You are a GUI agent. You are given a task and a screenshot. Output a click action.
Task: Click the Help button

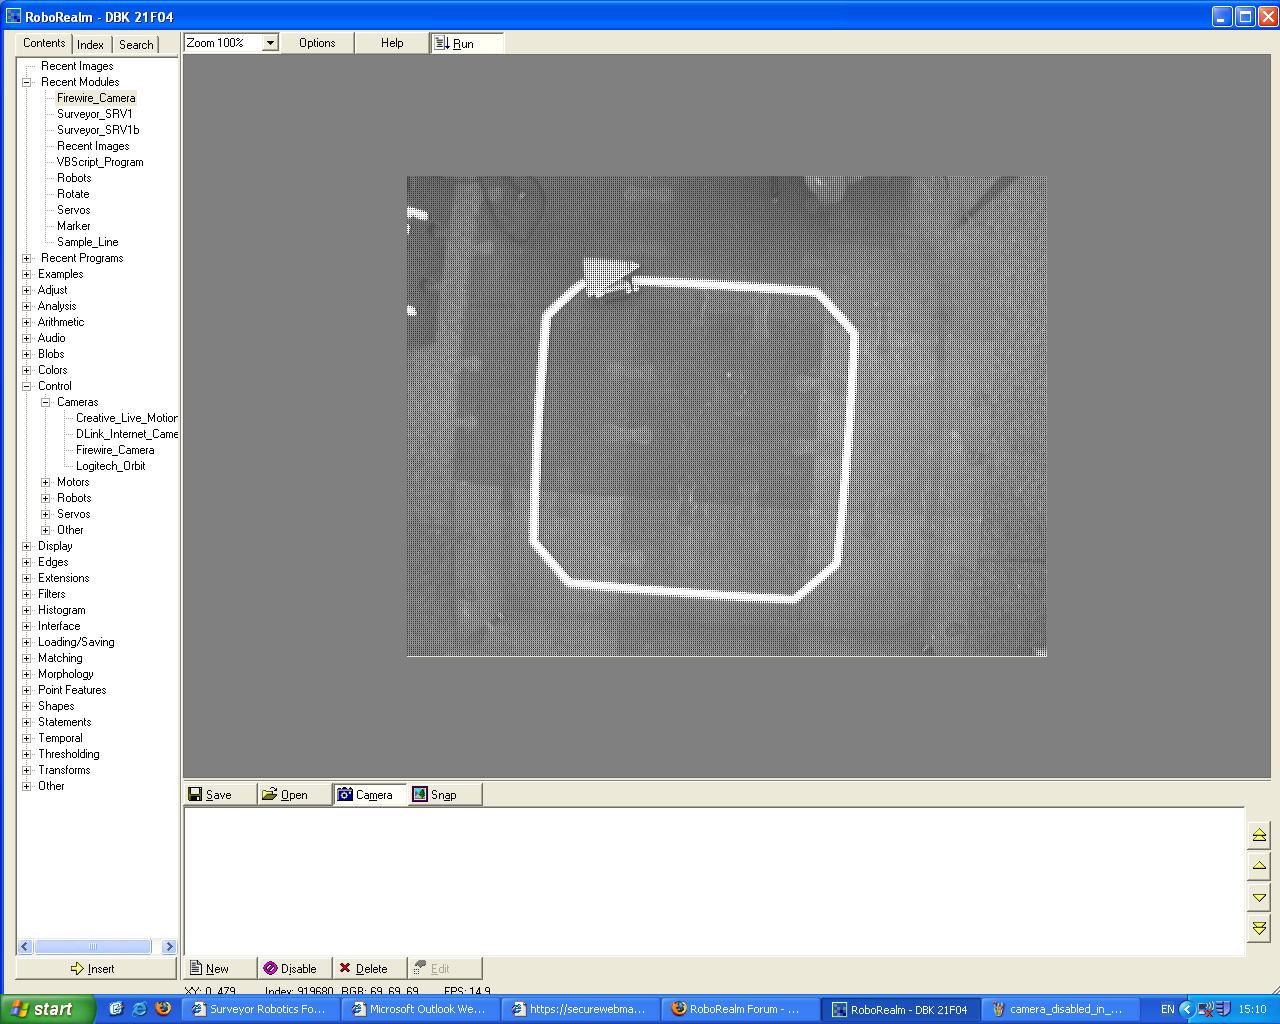pos(392,43)
